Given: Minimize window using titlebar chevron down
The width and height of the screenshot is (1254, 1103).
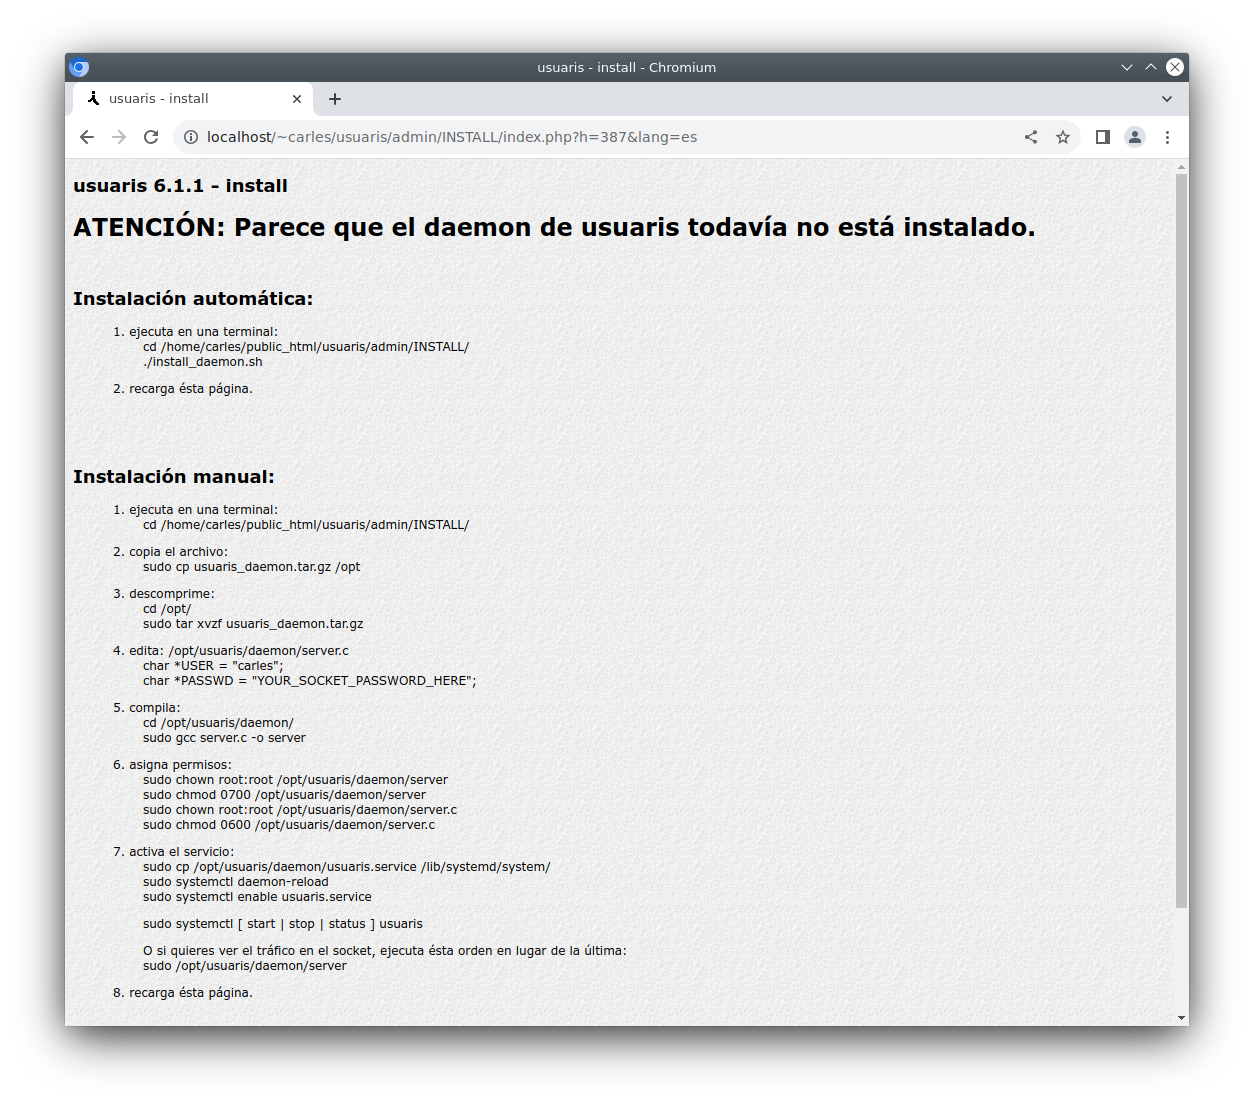Looking at the screenshot, I should tap(1127, 67).
